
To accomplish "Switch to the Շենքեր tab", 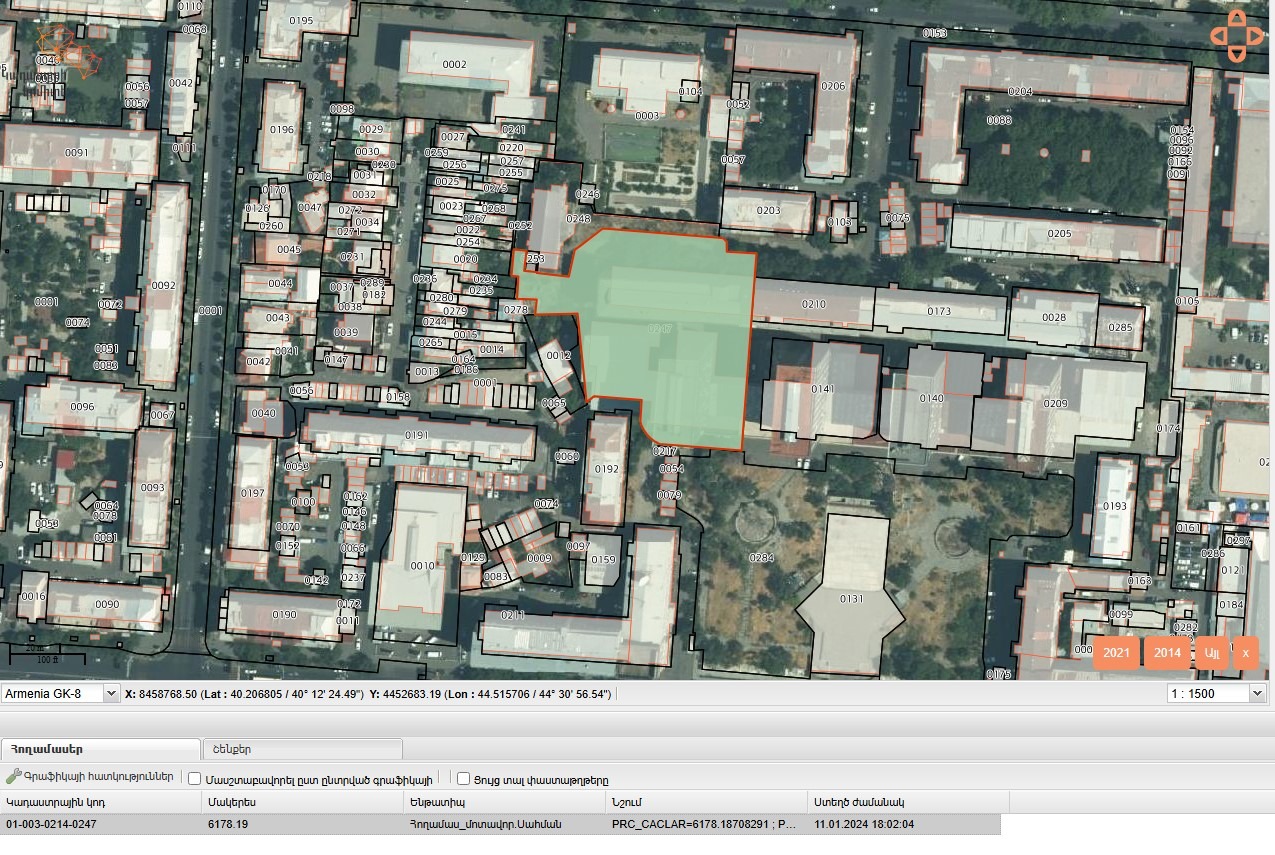I will (302, 748).
